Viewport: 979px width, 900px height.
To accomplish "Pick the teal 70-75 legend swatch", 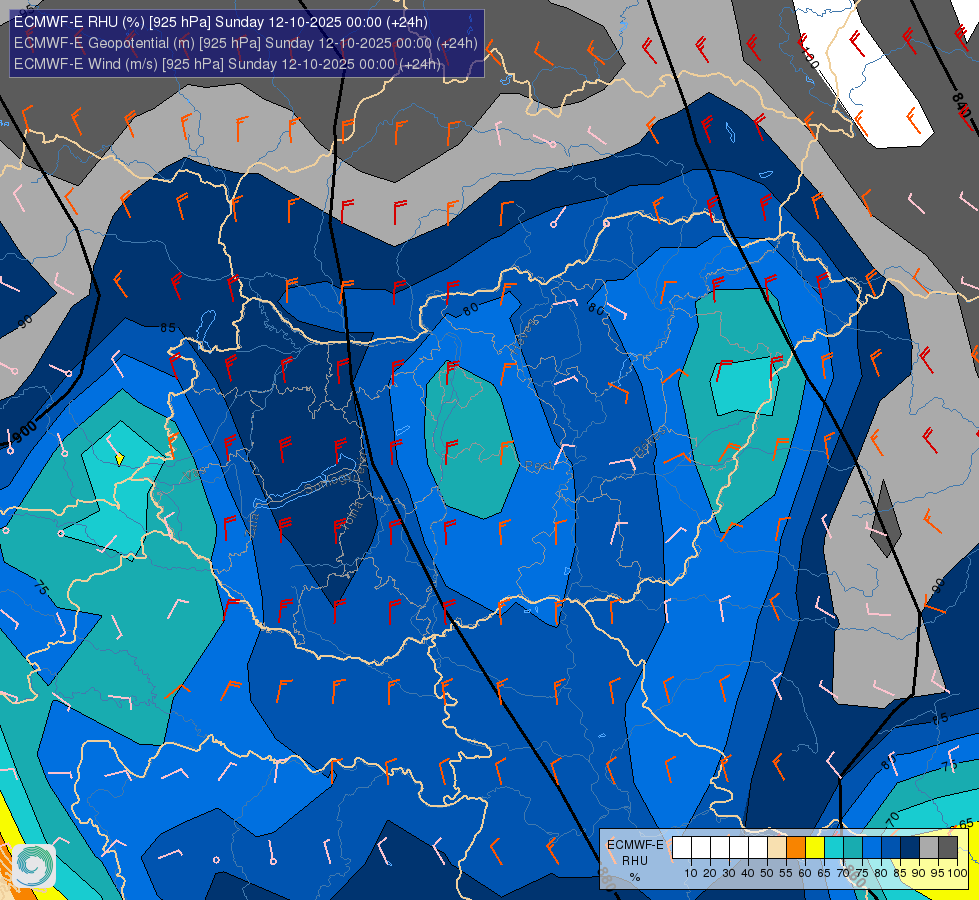I will click(853, 848).
